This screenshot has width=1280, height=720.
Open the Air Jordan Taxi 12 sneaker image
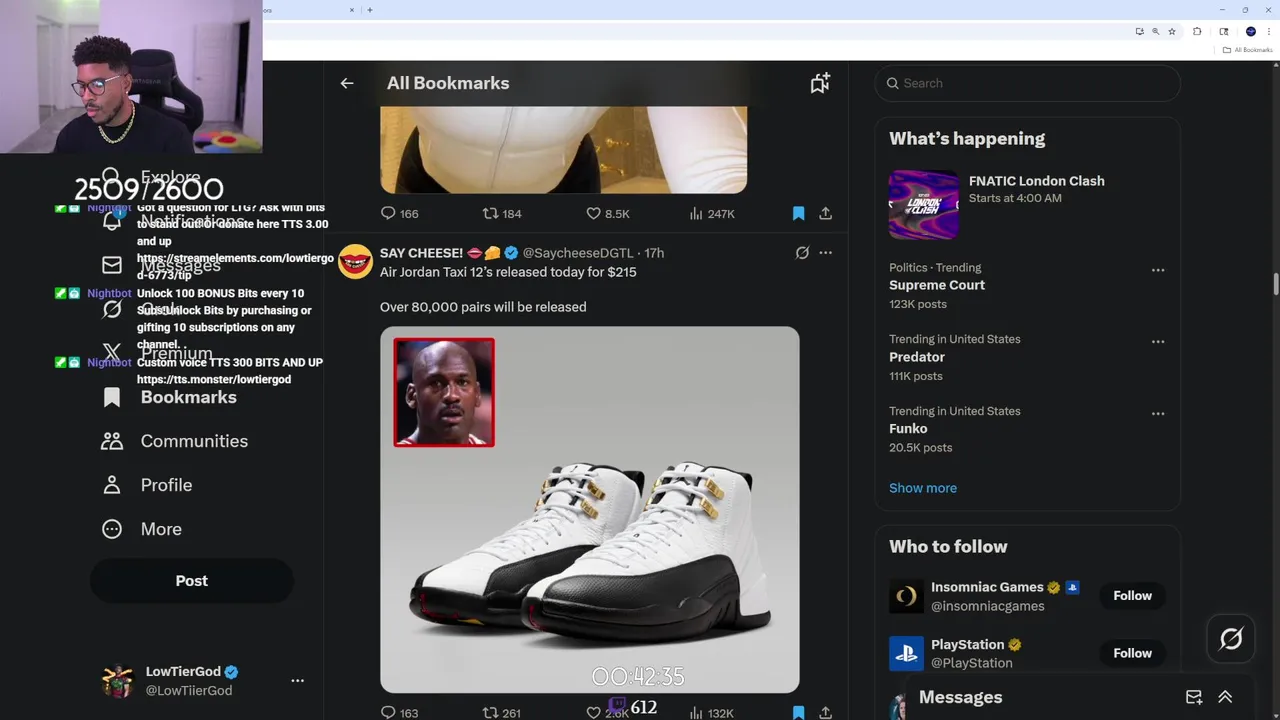[589, 509]
